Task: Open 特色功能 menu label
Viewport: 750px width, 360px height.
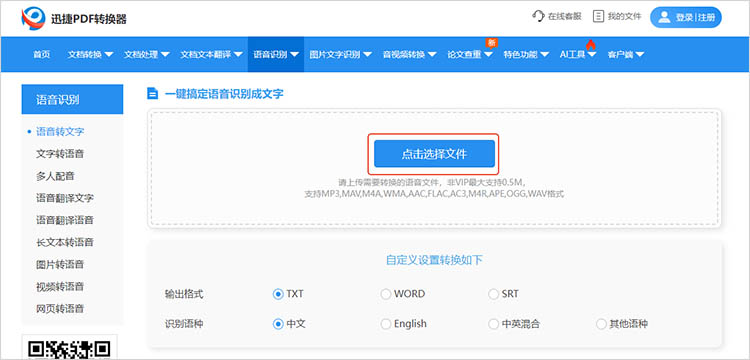Action: point(520,55)
